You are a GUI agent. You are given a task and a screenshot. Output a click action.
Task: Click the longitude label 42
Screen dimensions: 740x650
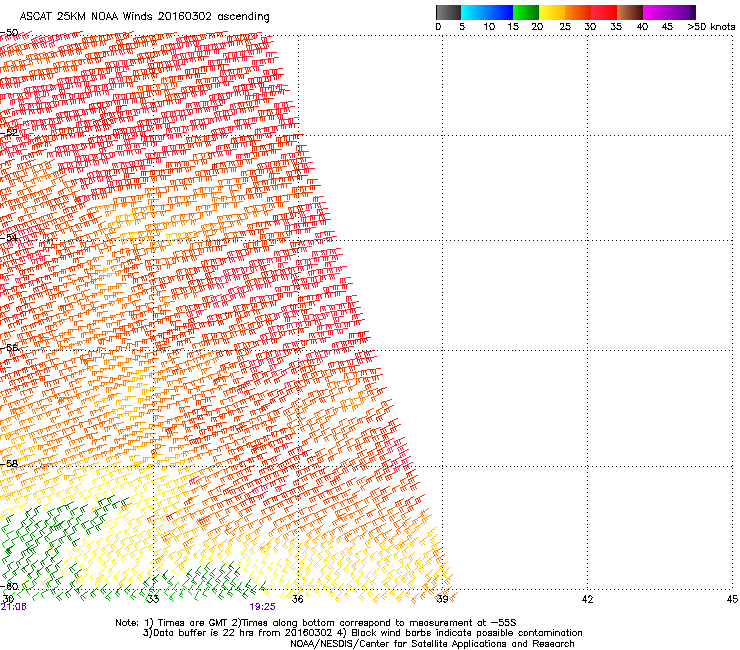tap(587, 599)
